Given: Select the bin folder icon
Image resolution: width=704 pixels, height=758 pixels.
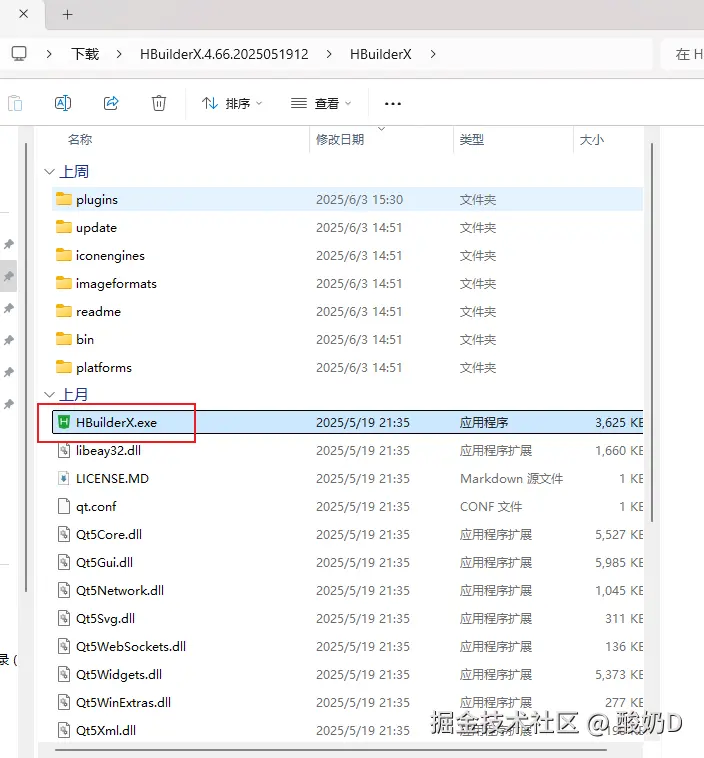Looking at the screenshot, I should click(x=64, y=339).
